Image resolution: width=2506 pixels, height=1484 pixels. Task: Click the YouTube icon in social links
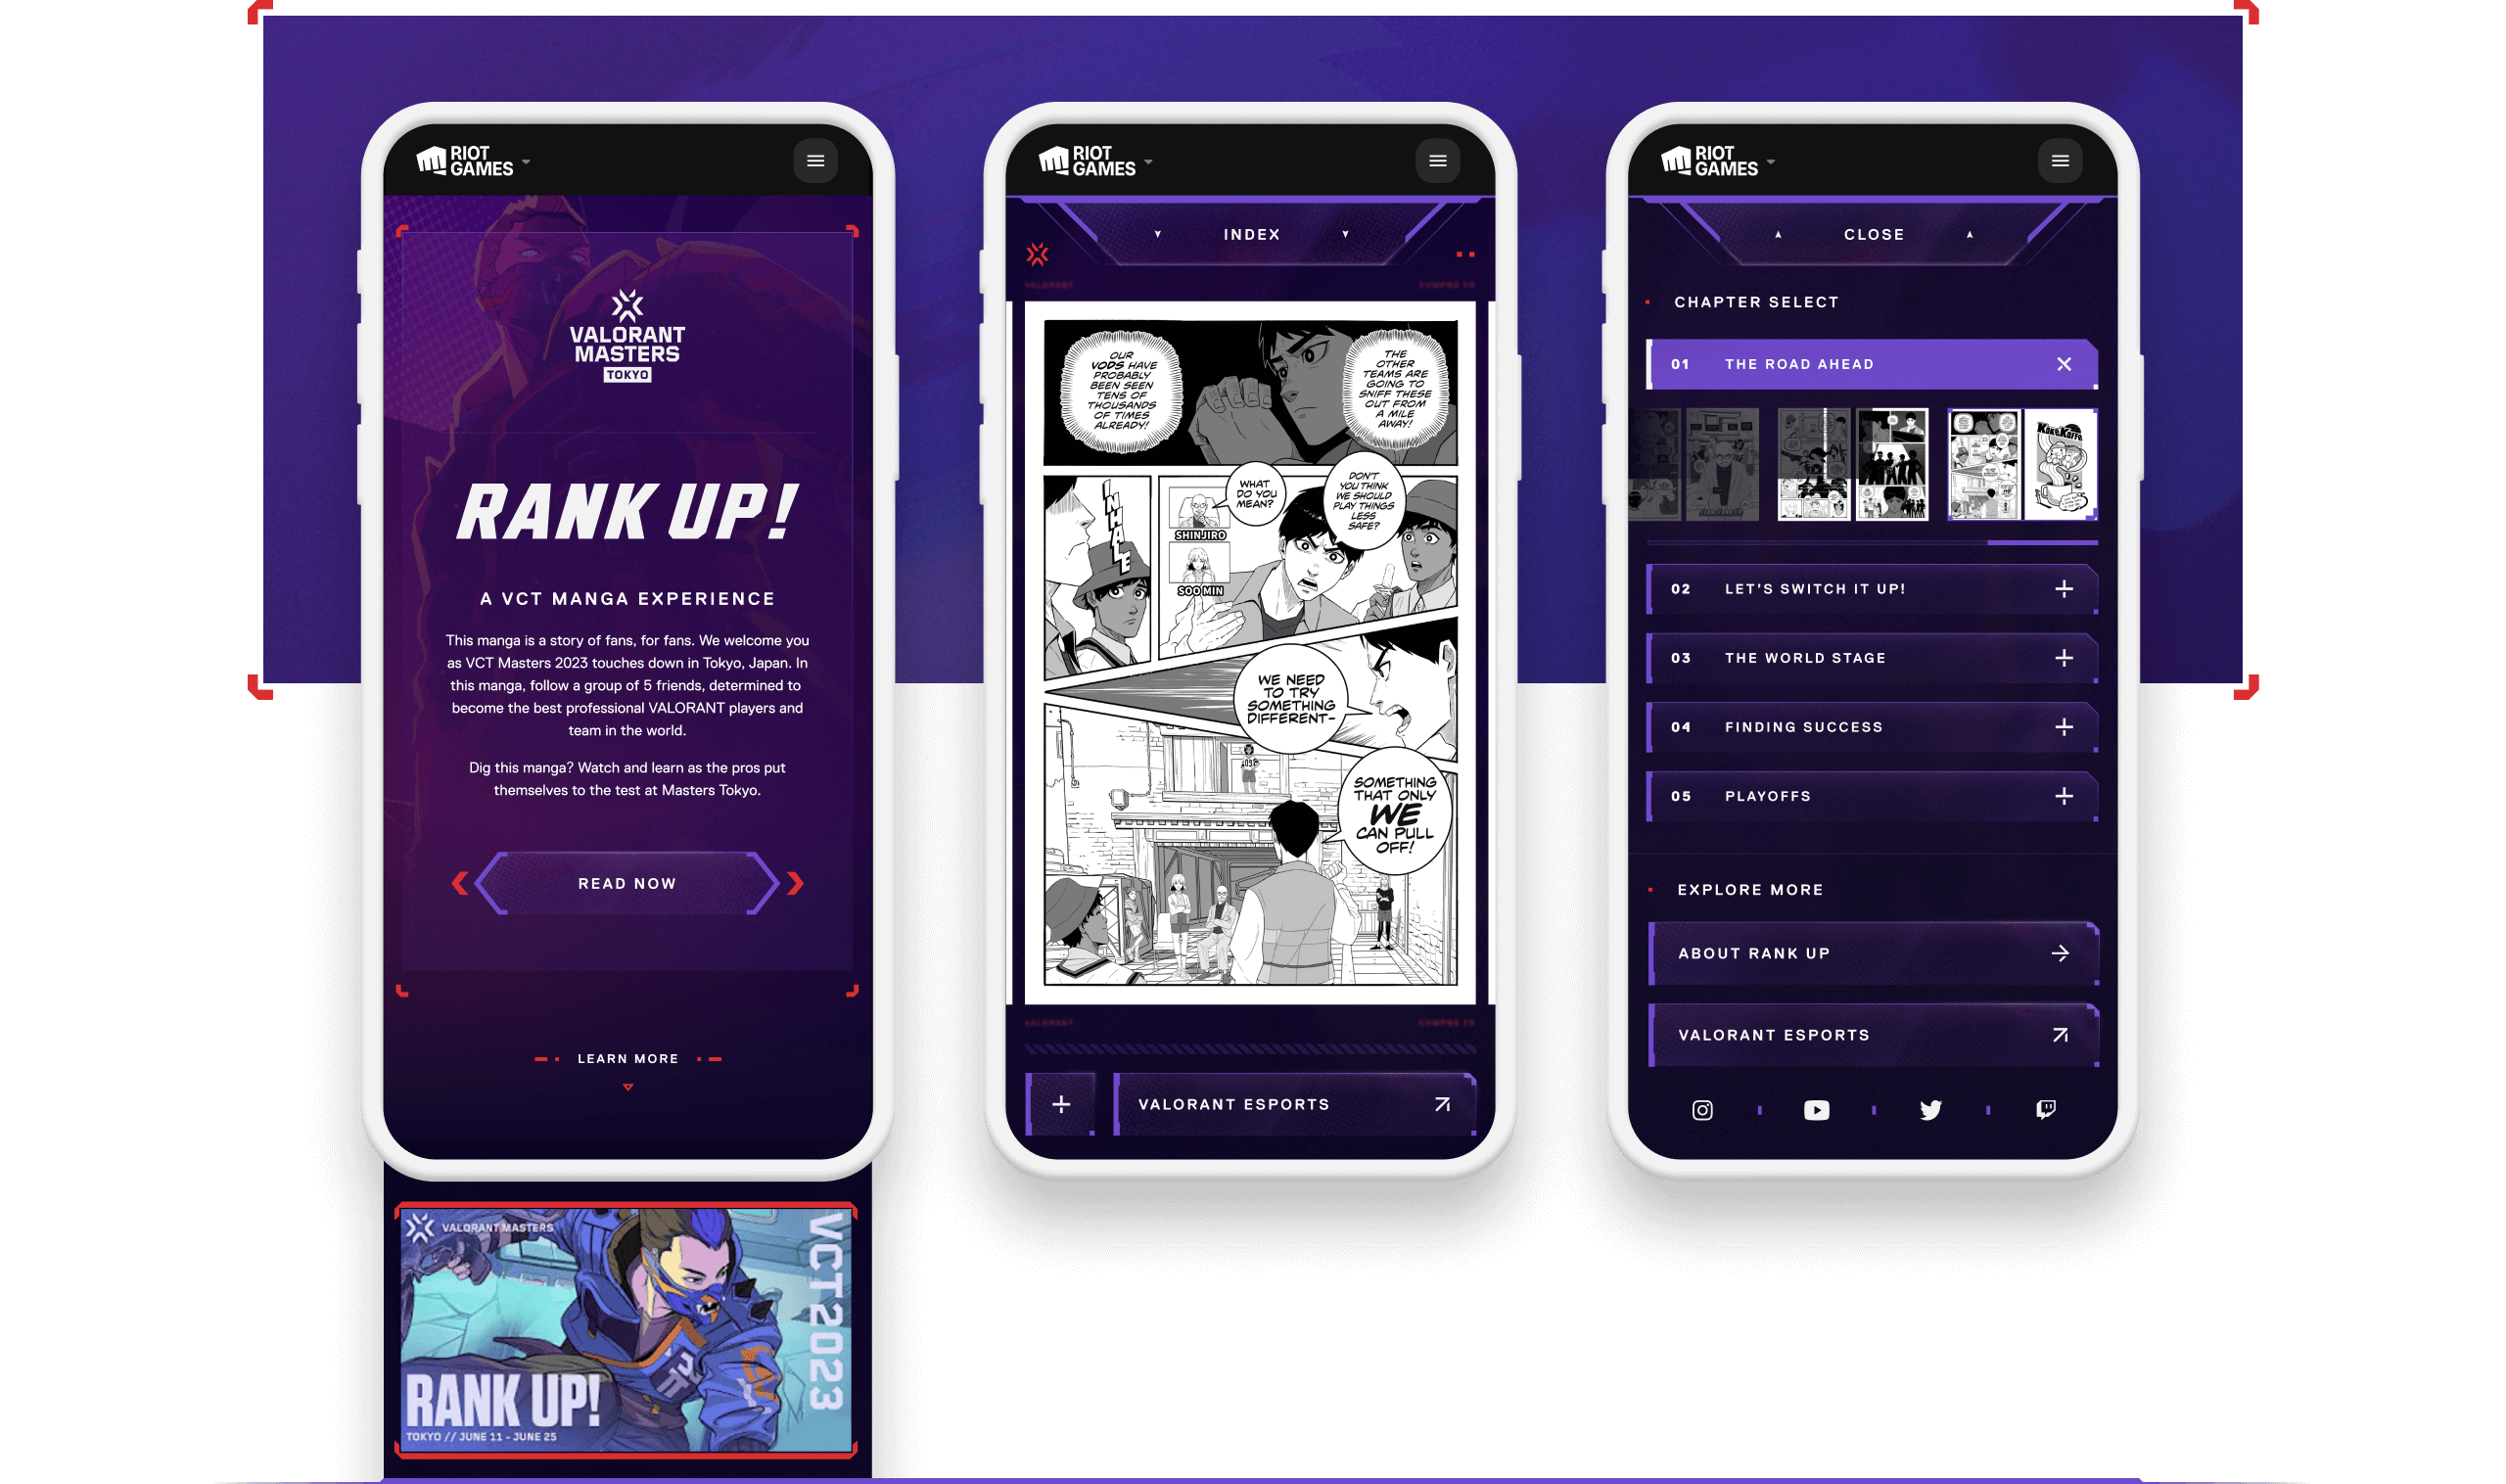pyautogui.click(x=1816, y=1109)
